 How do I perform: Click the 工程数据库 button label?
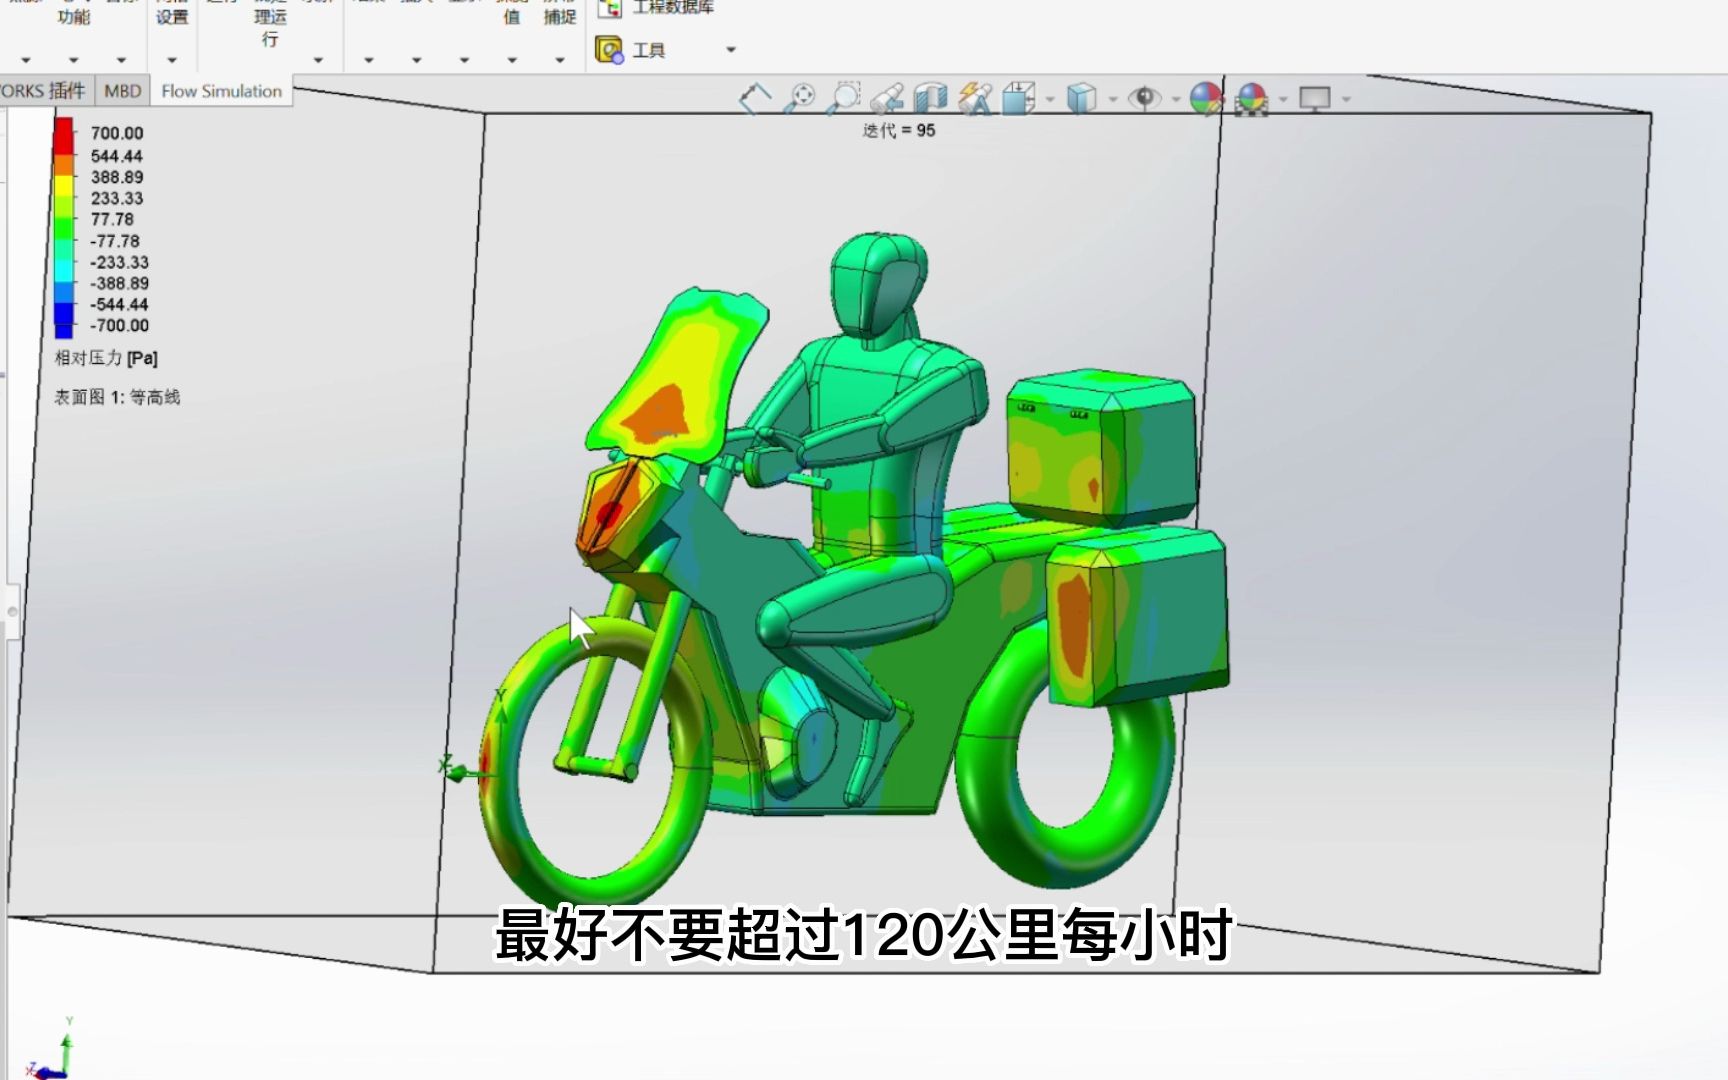(x=673, y=8)
